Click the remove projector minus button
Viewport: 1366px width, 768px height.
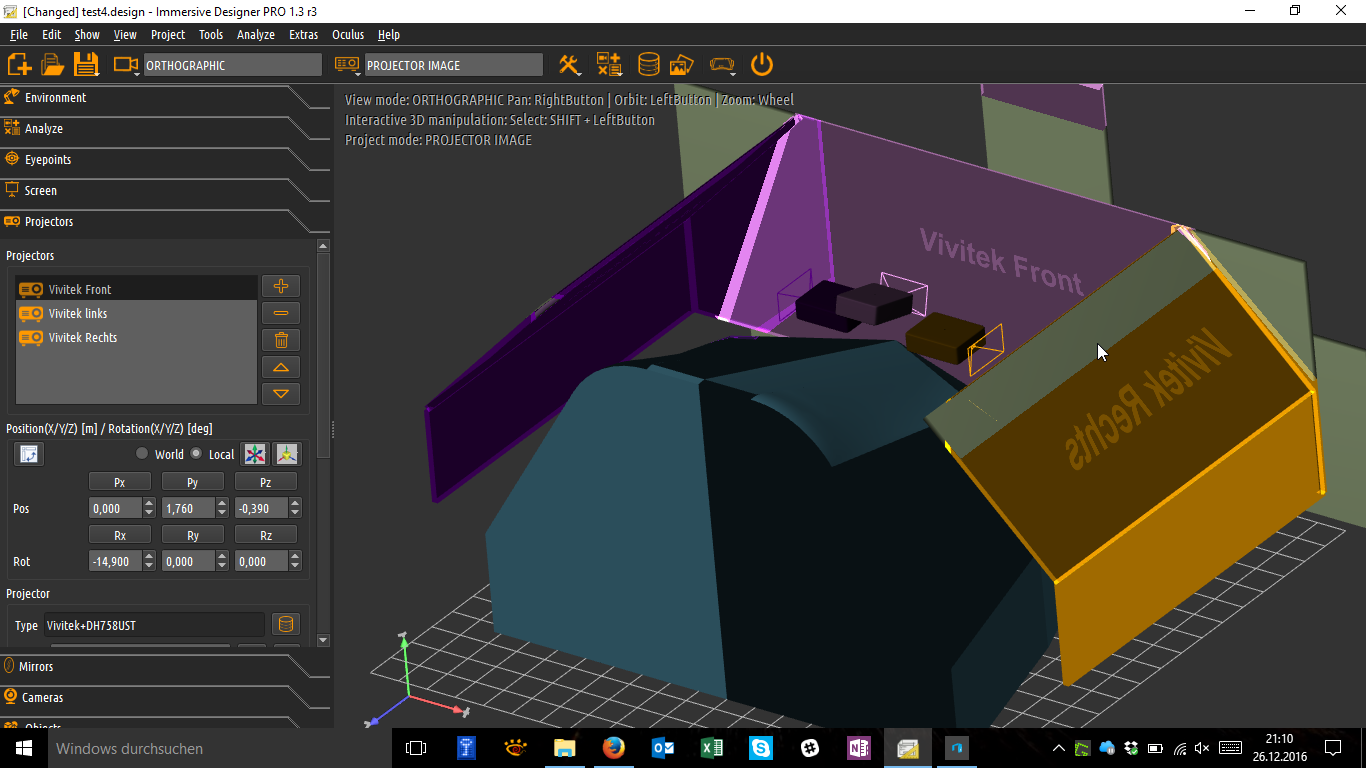[281, 313]
